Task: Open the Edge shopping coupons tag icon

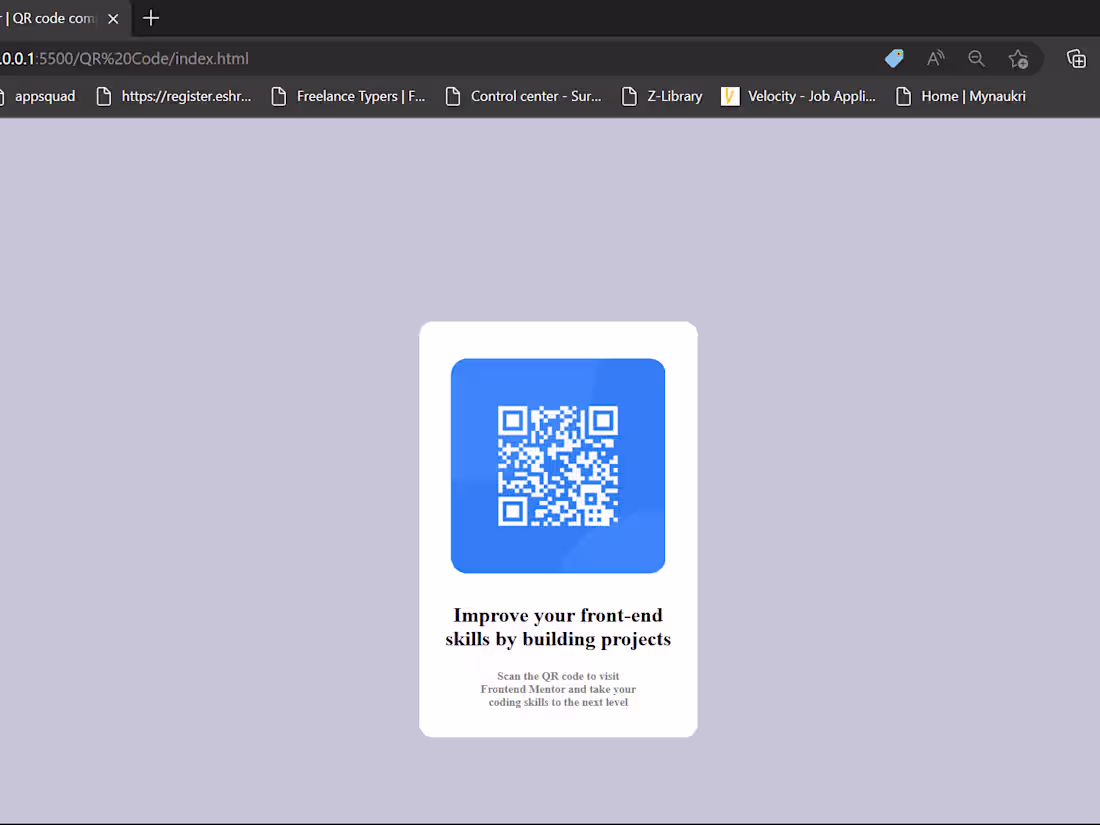Action: (x=893, y=58)
